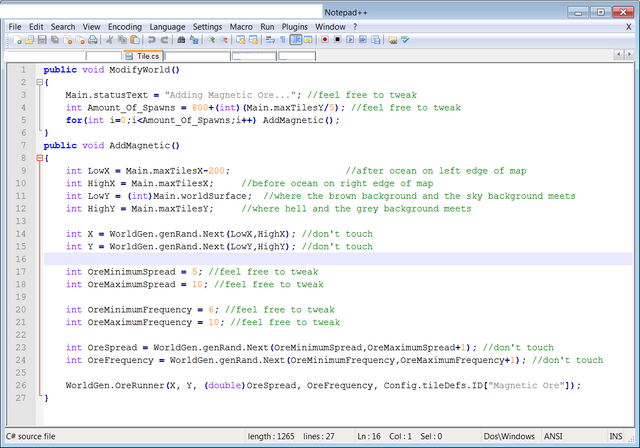Collapse the AddMagnetic fold marker on line 8
This screenshot has height=448, width=640.
click(x=40, y=158)
